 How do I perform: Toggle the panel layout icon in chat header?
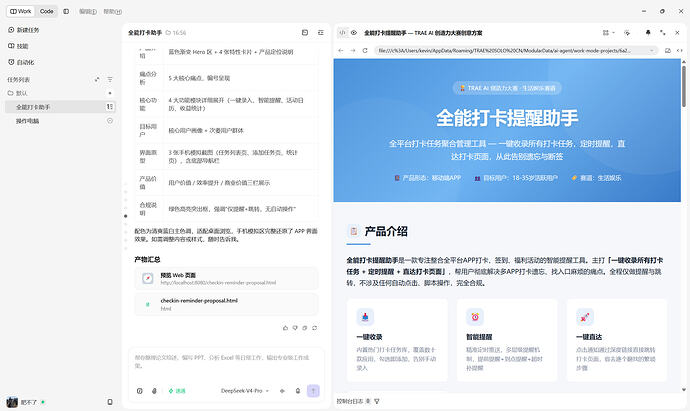pyautogui.click(x=321, y=33)
